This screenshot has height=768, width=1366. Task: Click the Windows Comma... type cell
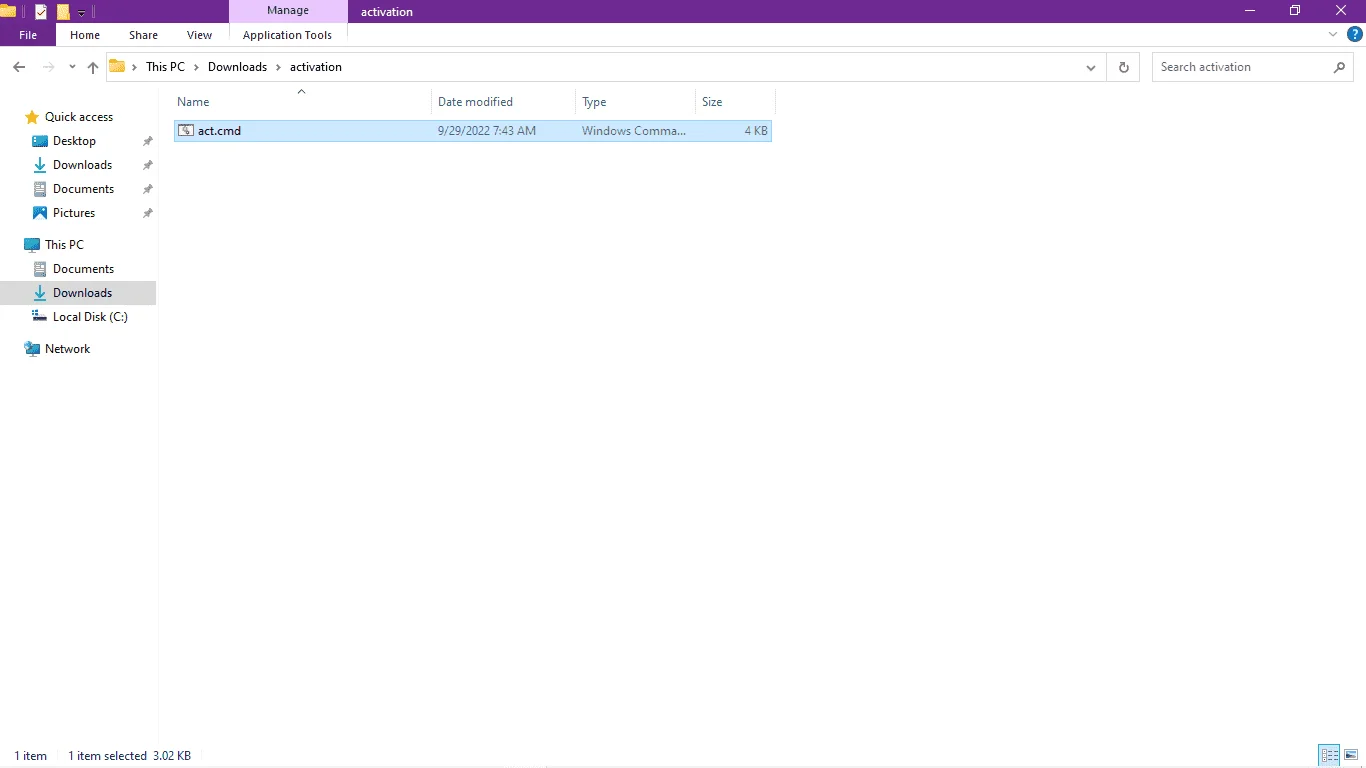634,131
